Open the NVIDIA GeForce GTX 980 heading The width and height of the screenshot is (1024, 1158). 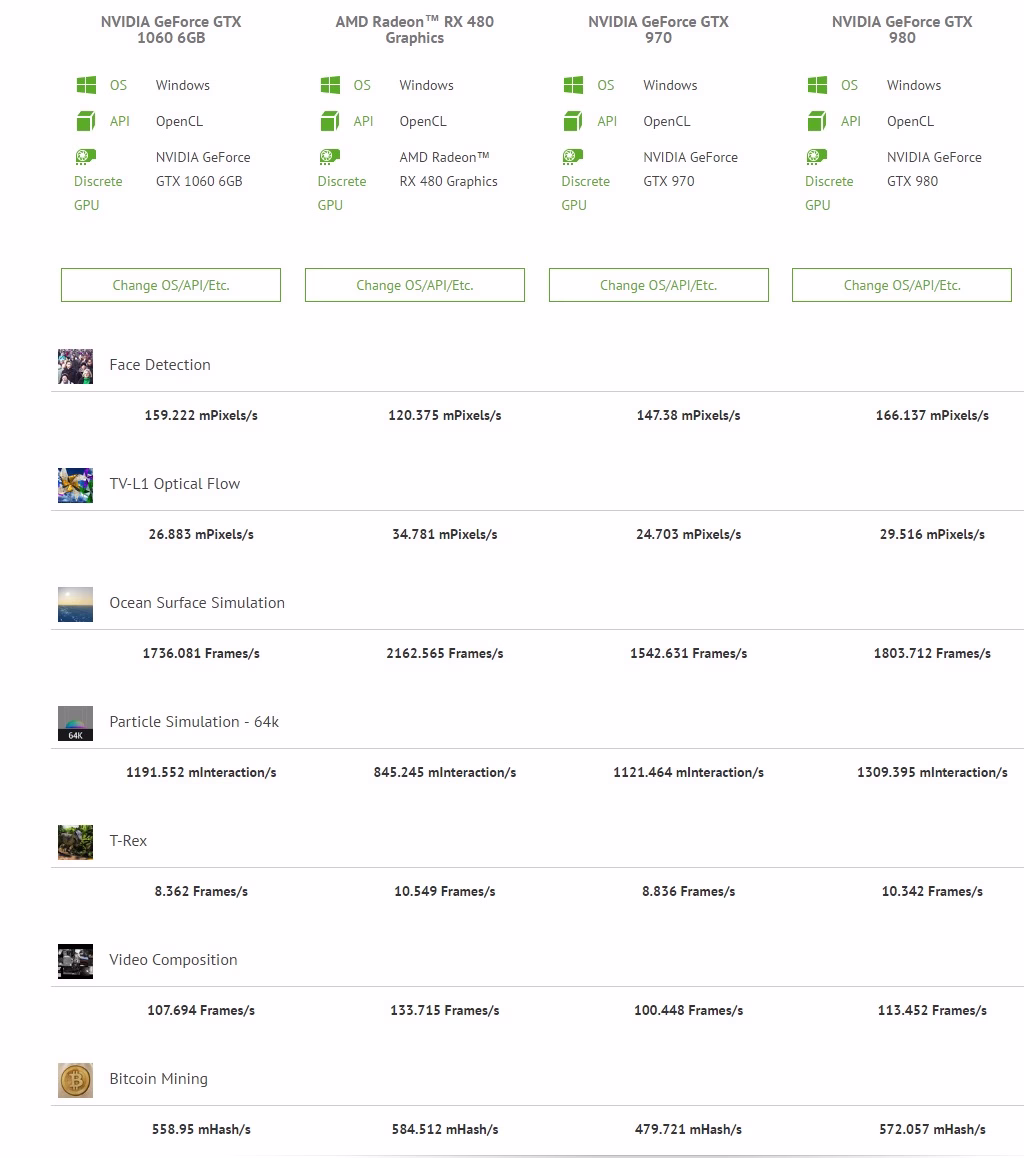coord(902,30)
